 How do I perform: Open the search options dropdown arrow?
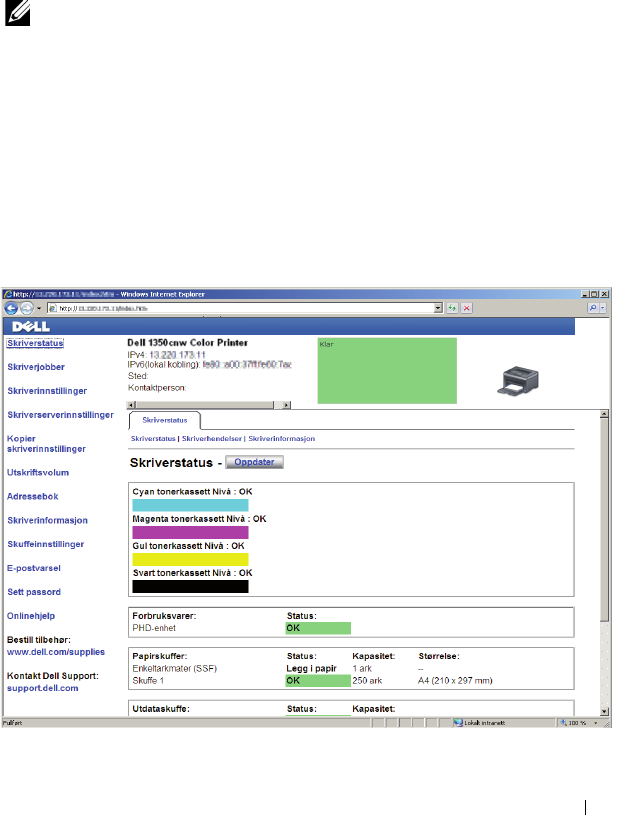pyautogui.click(x=603, y=308)
